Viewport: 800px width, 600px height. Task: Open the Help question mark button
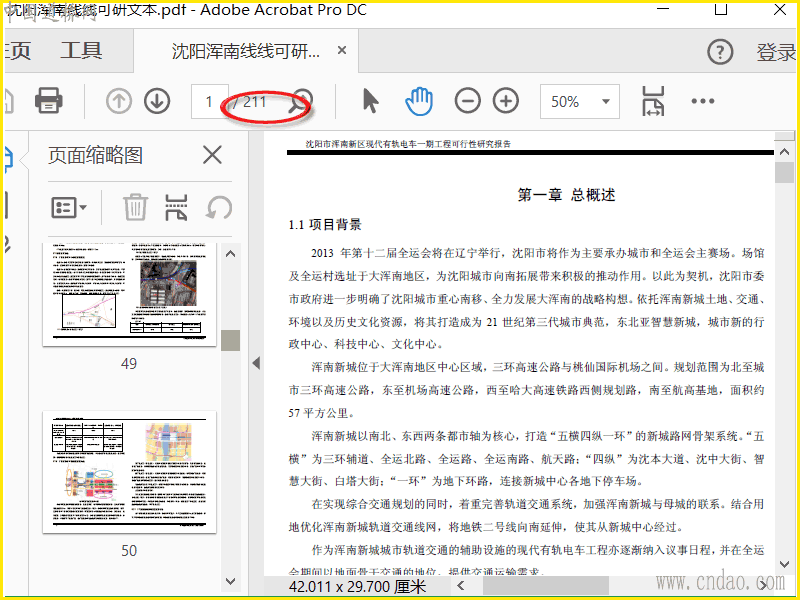[x=720, y=52]
